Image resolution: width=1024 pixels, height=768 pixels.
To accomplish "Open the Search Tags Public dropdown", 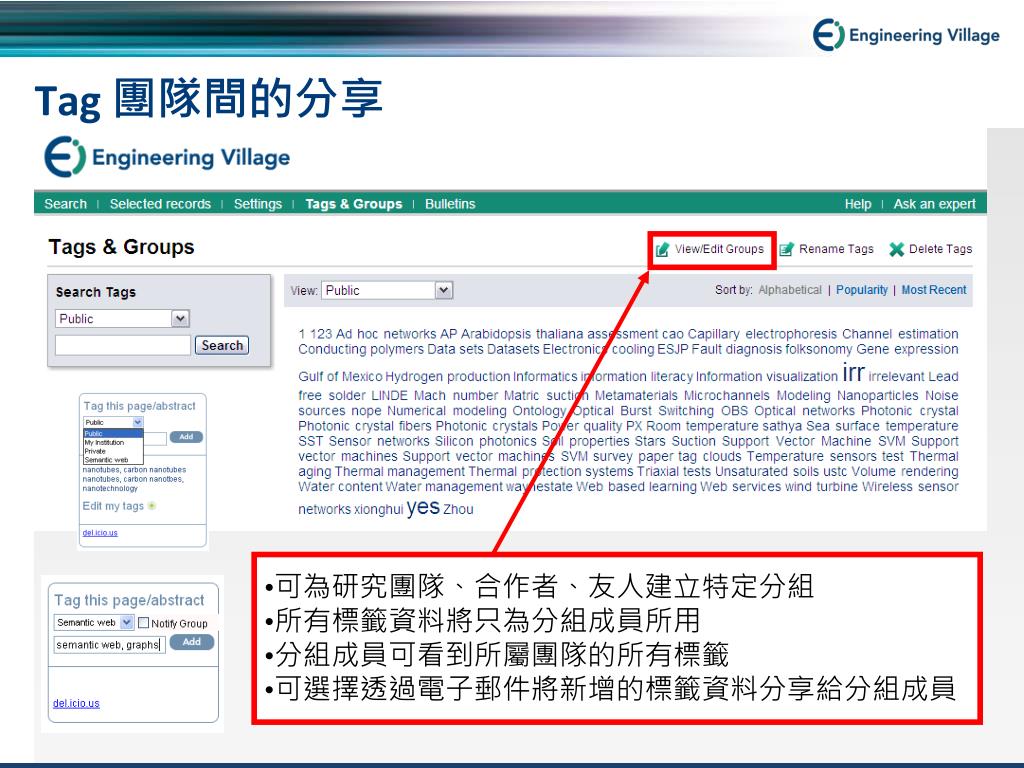I will tap(122, 319).
